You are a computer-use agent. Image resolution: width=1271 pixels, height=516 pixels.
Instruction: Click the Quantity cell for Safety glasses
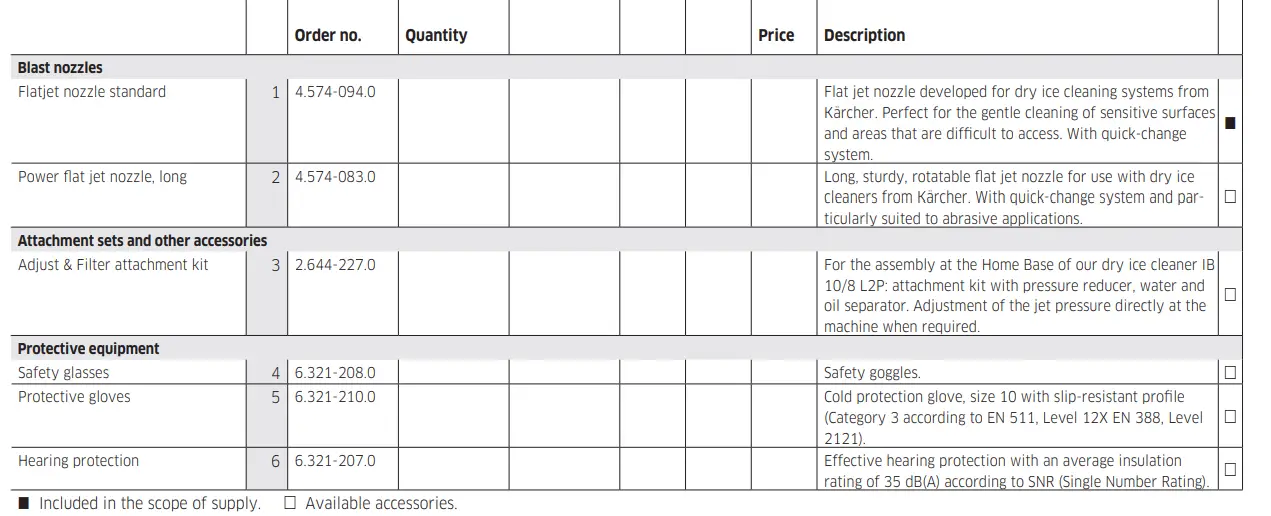click(x=453, y=373)
